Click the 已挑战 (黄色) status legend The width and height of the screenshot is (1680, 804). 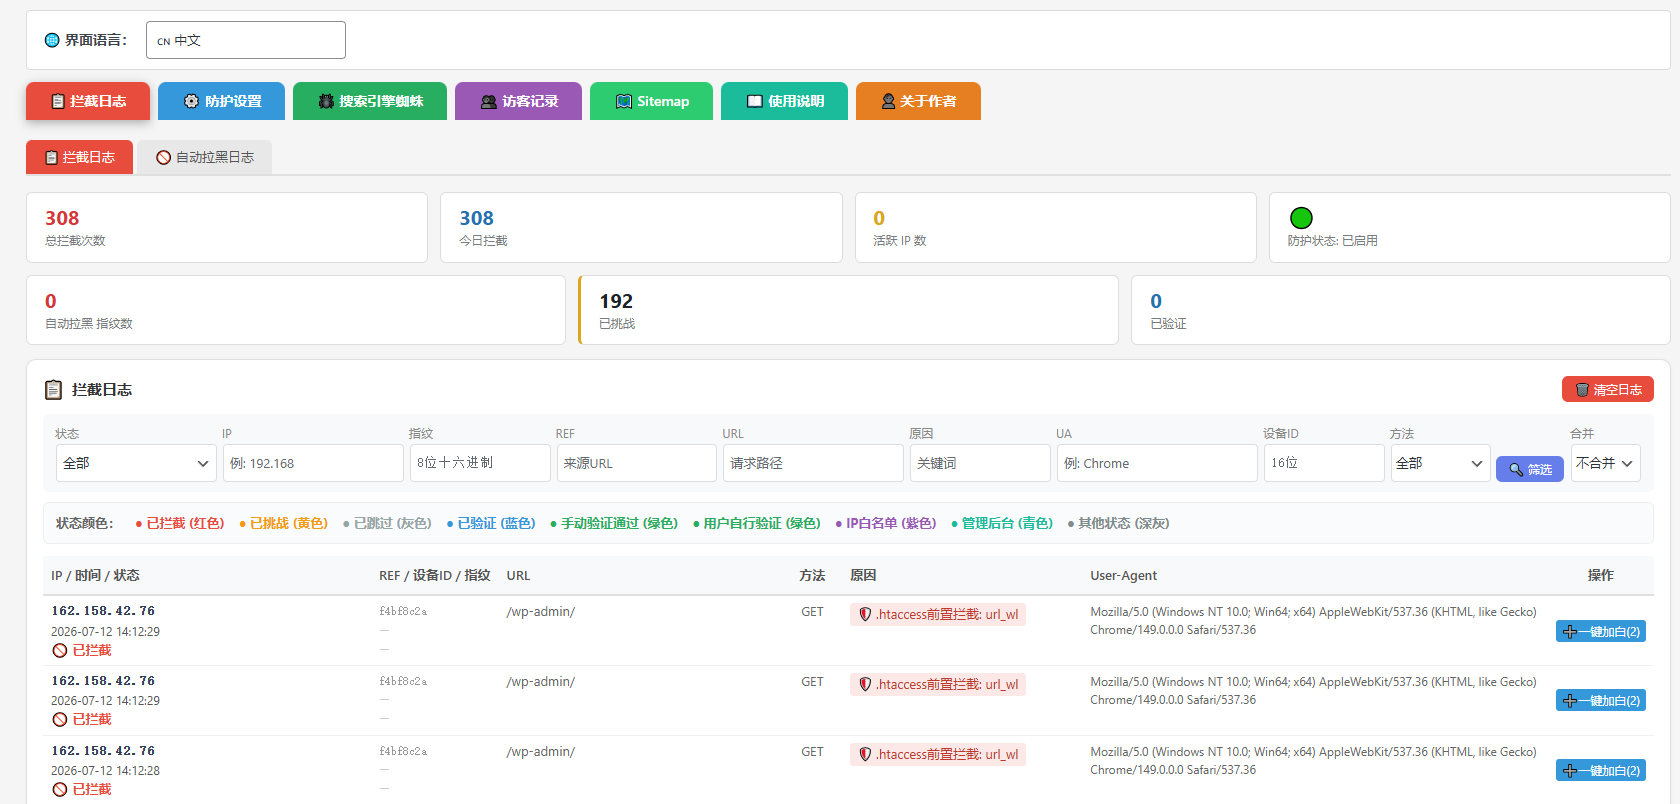pos(283,523)
